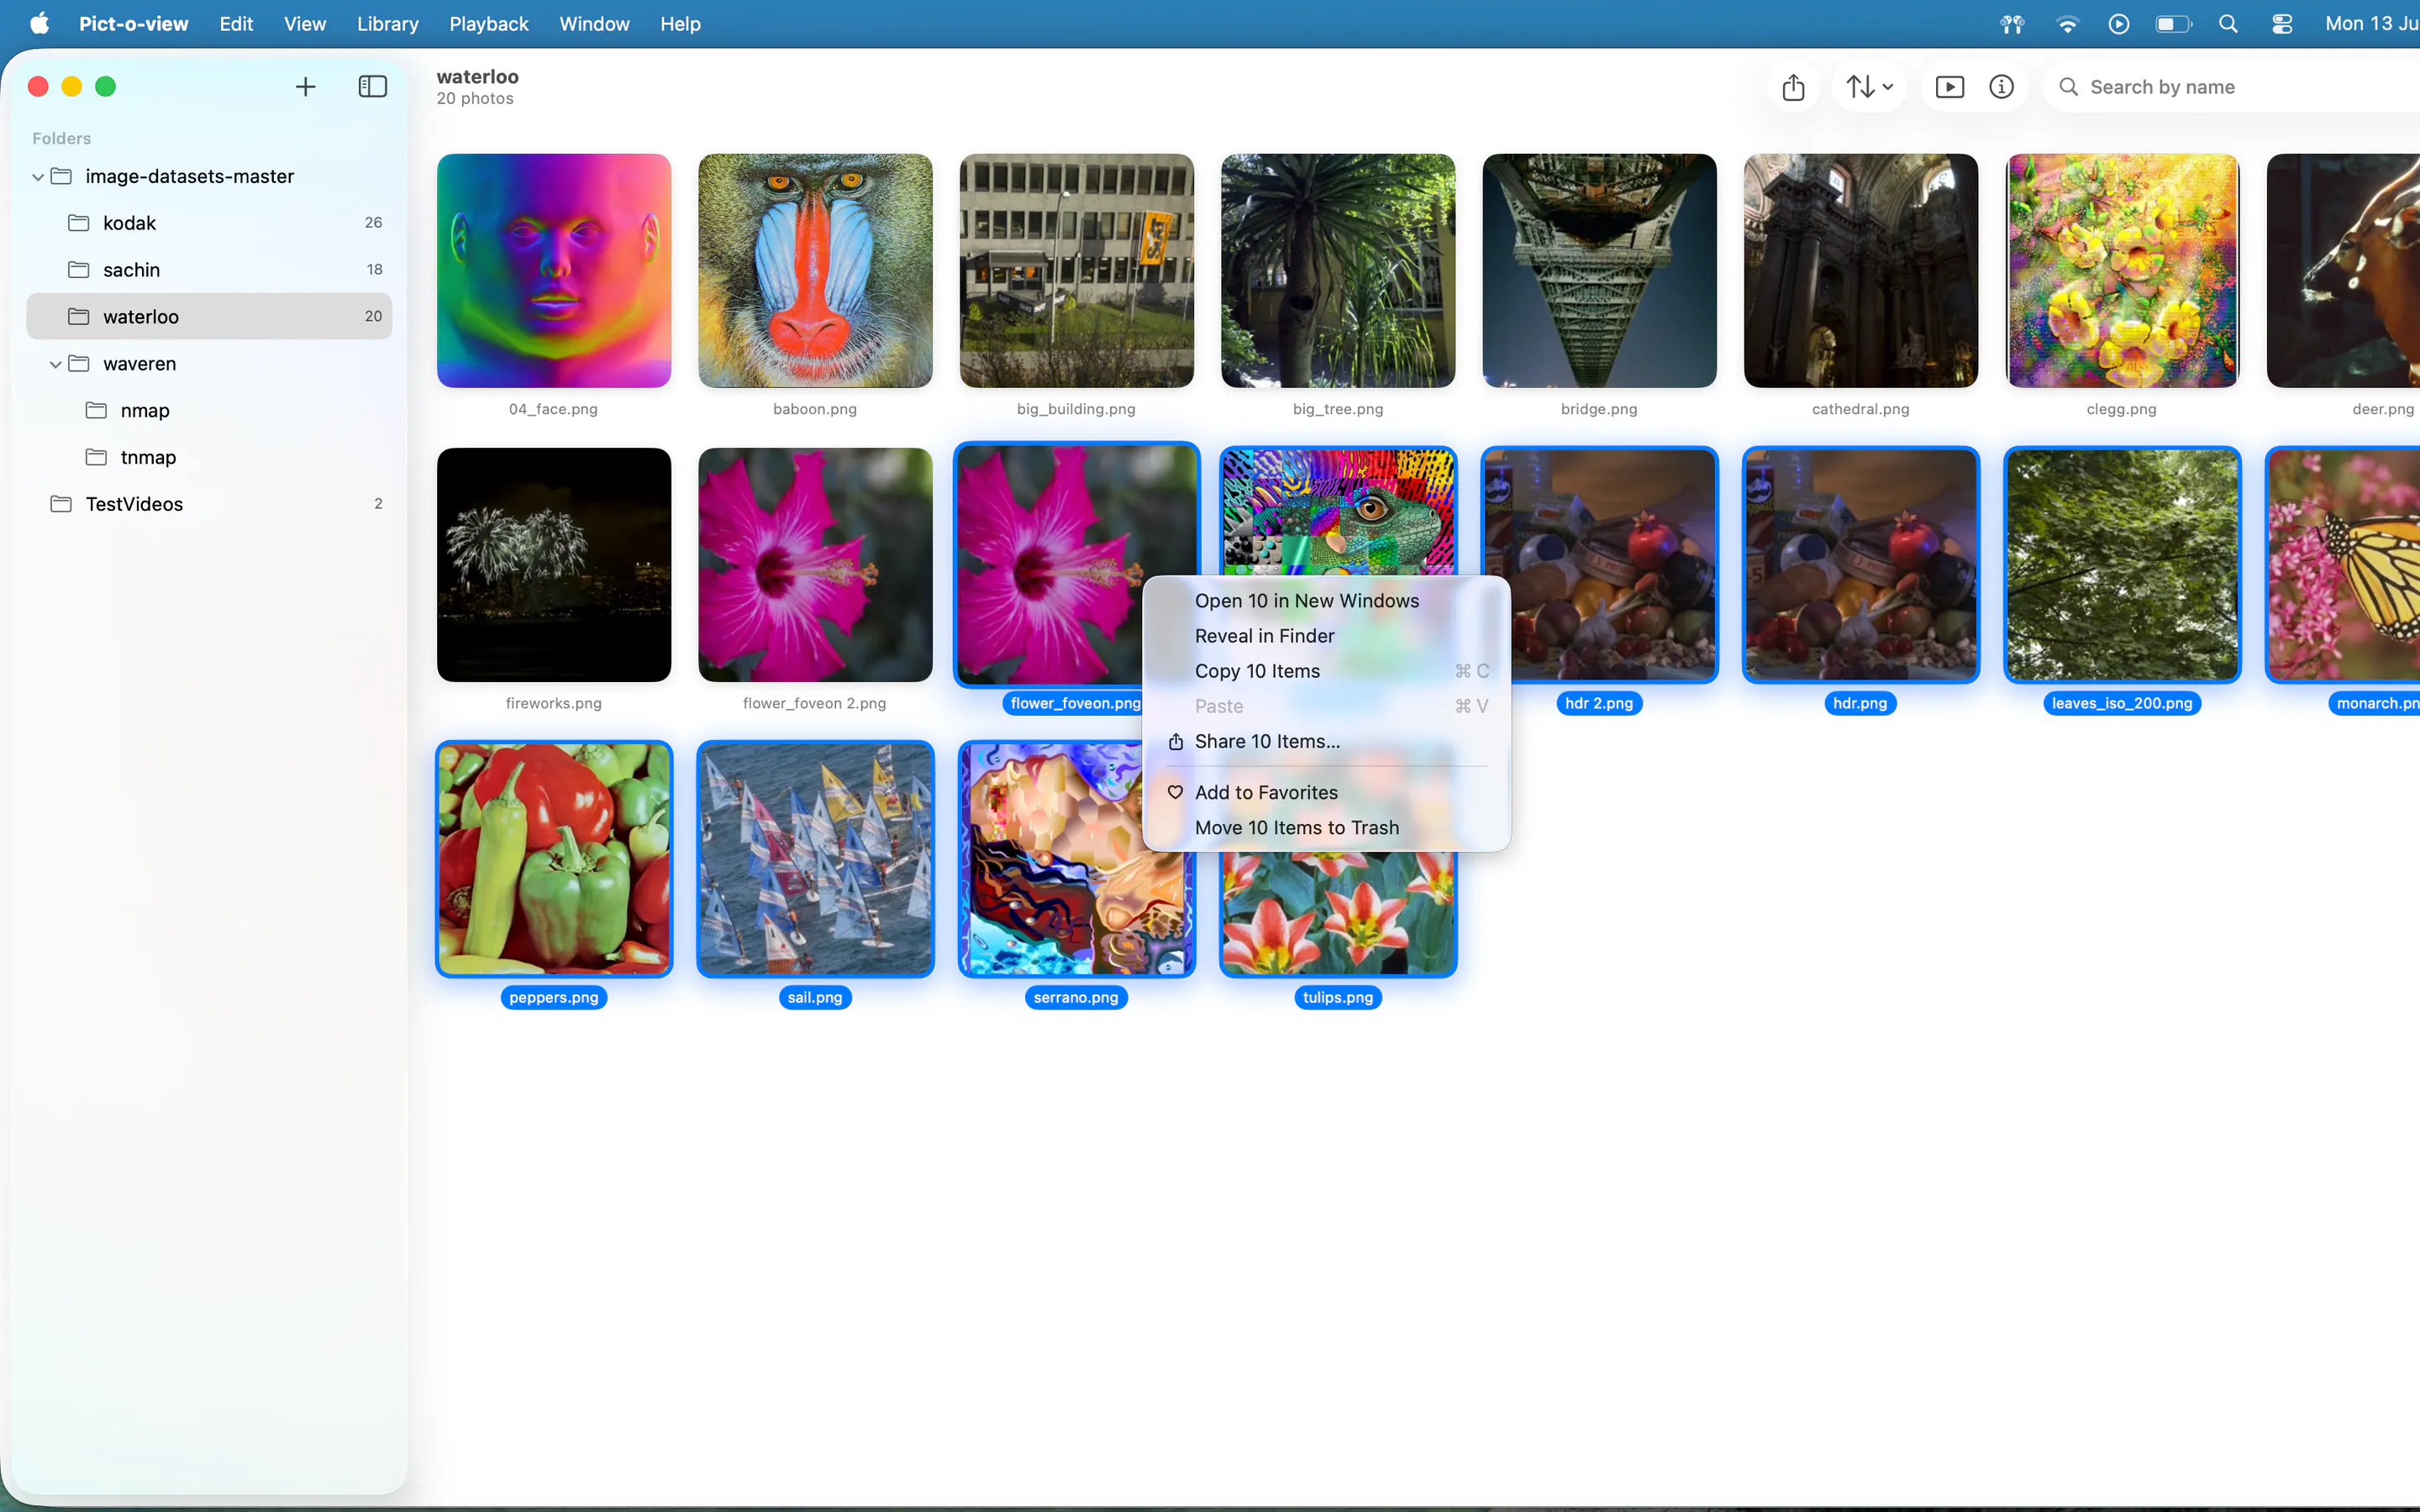The width and height of the screenshot is (2420, 1512).
Task: Click the now playing icon in menu bar
Action: coord(2119,24)
